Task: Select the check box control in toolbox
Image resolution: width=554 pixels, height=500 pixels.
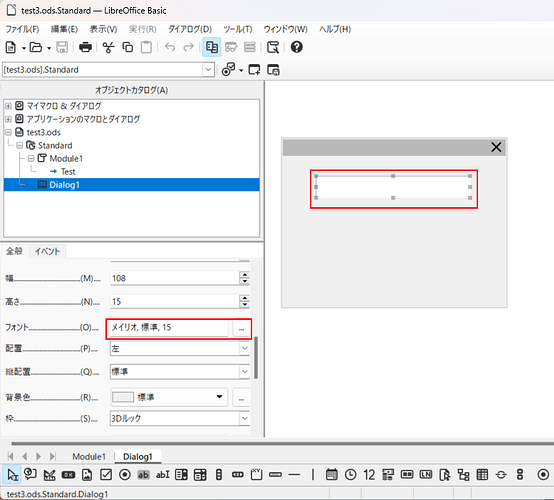Action: click(106, 475)
